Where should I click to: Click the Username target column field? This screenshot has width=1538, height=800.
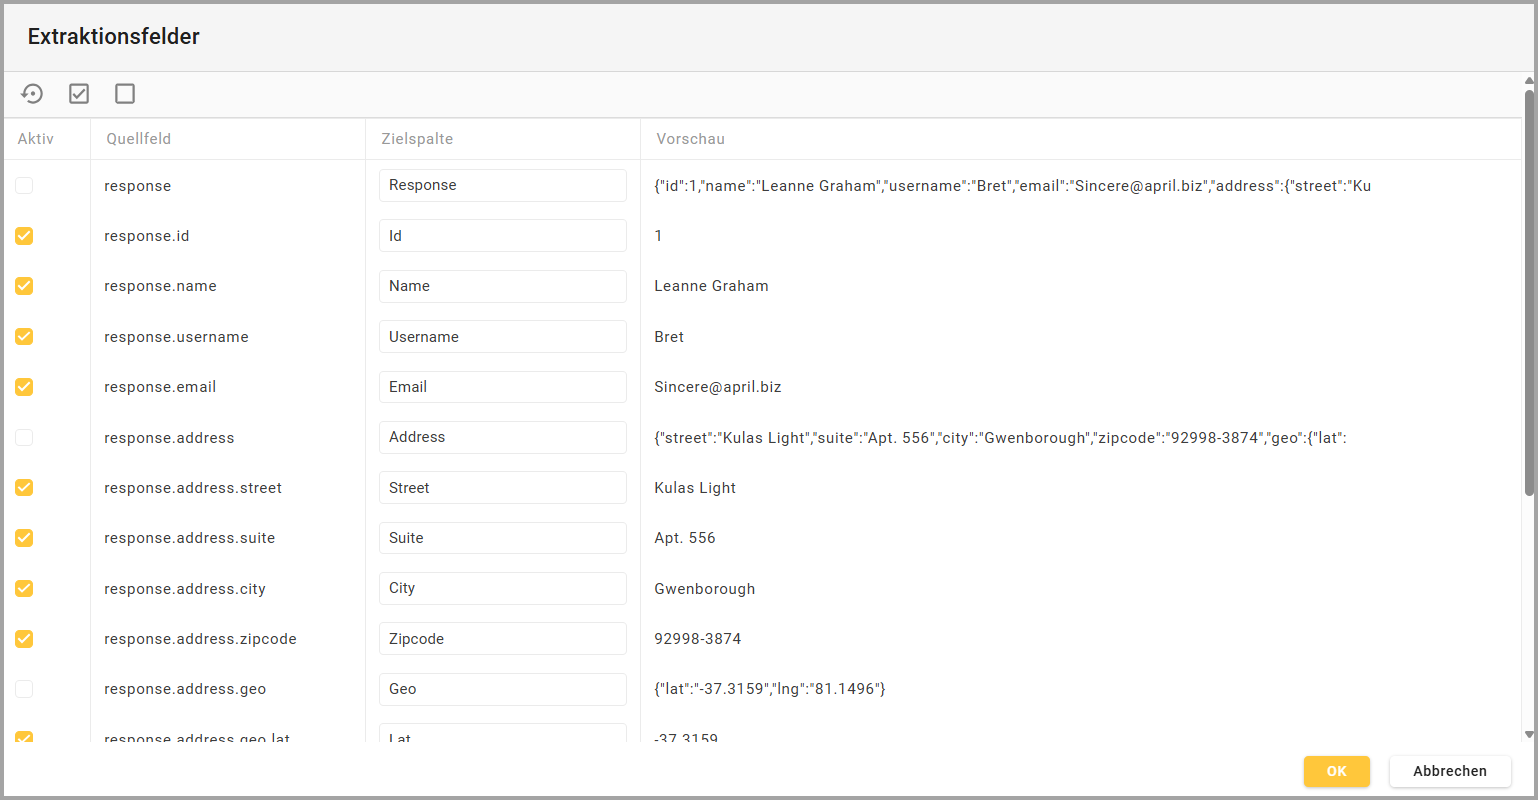(502, 337)
